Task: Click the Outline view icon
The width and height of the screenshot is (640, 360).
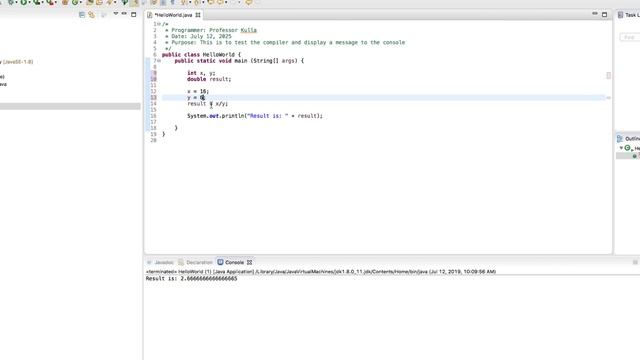Action: point(620,139)
